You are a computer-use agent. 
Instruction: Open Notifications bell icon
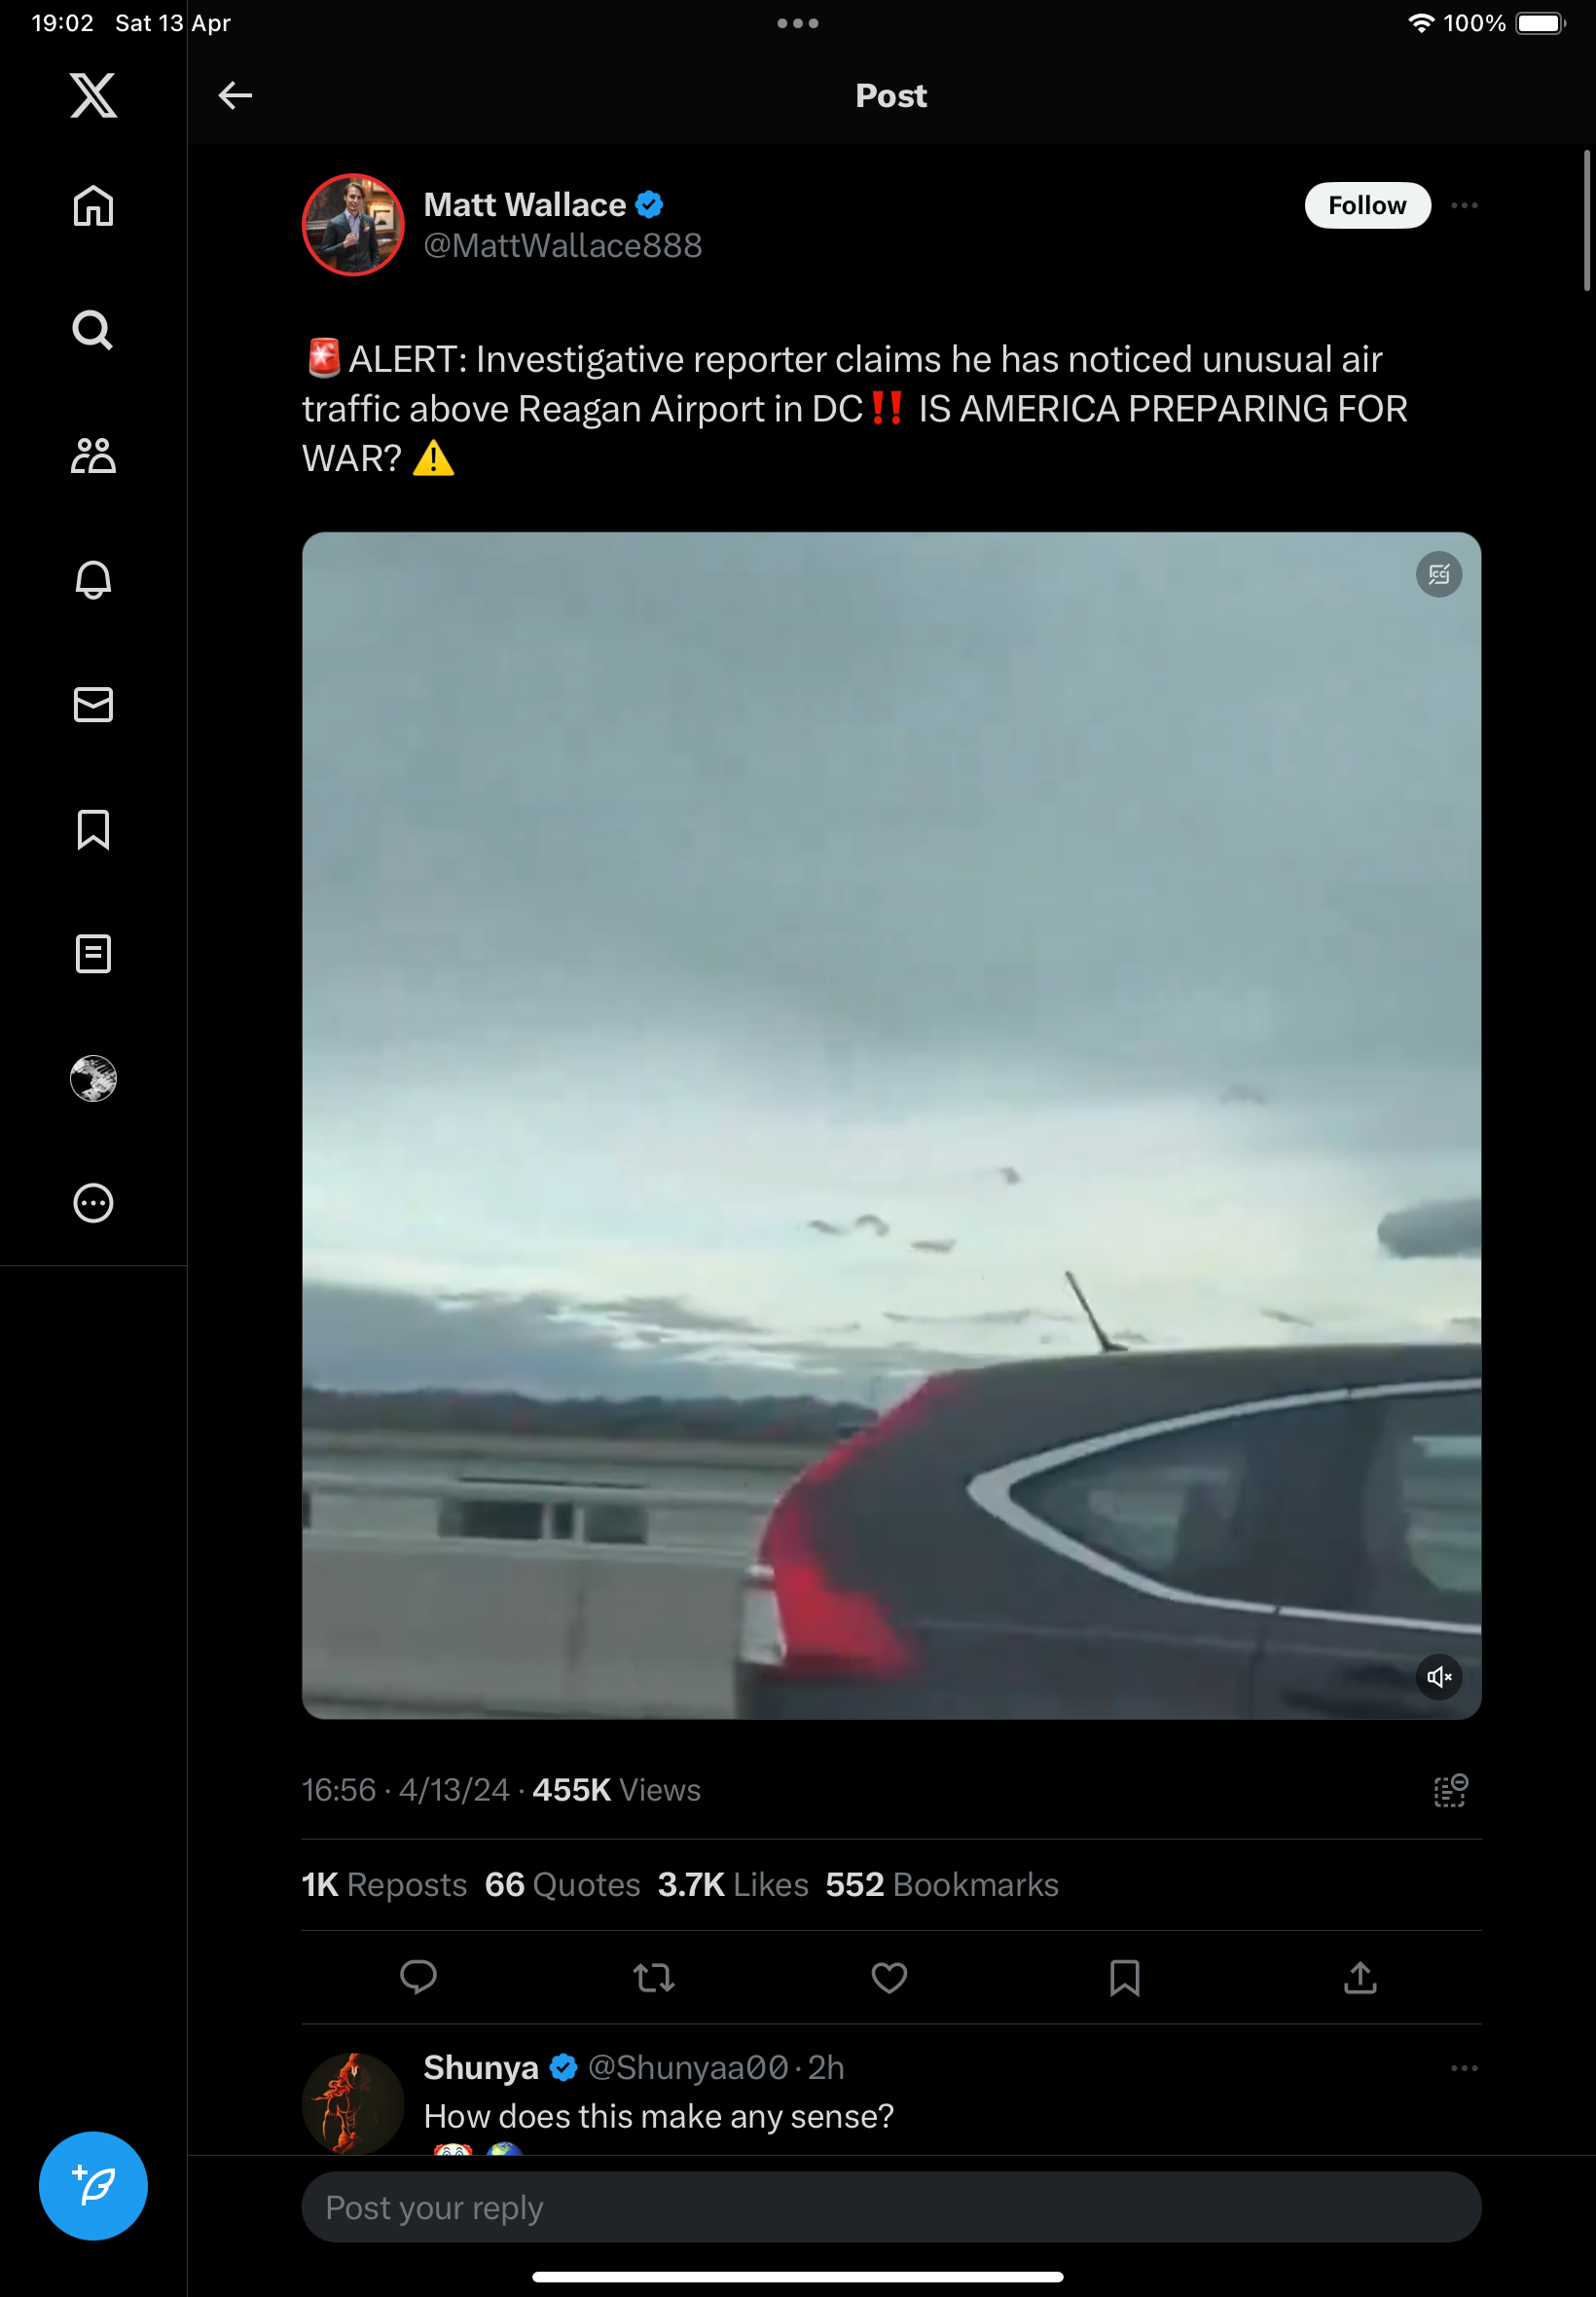pos(93,580)
